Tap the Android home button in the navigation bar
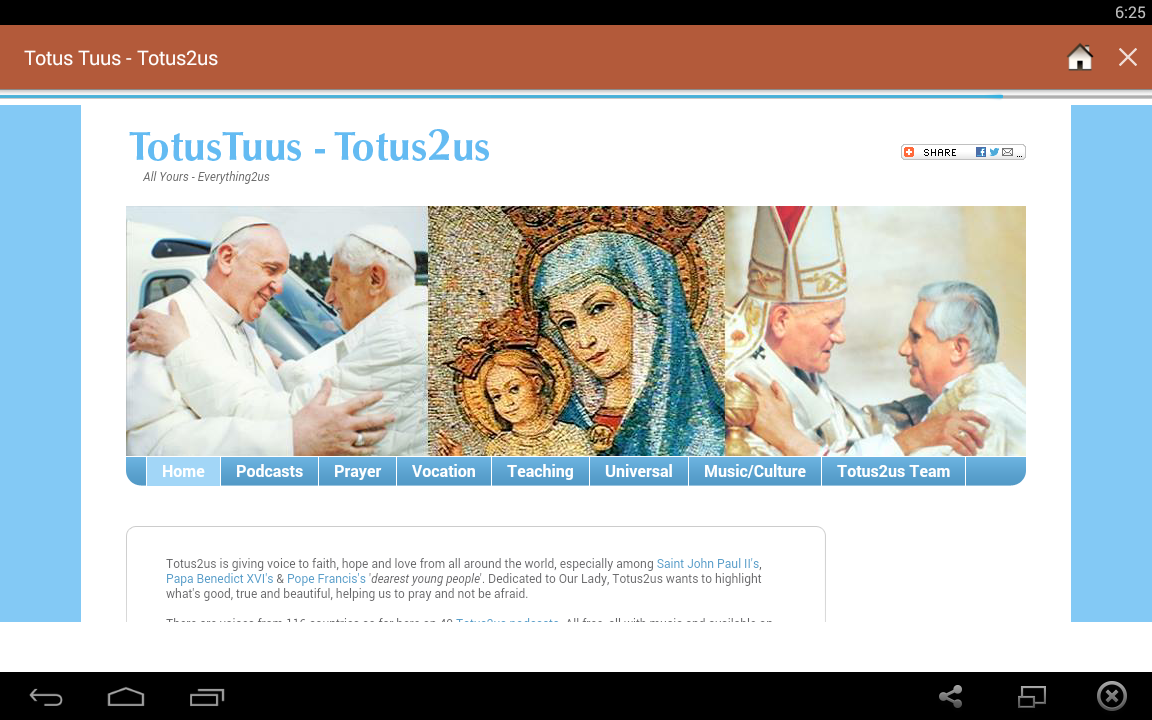This screenshot has height=720, width=1152. (x=126, y=696)
